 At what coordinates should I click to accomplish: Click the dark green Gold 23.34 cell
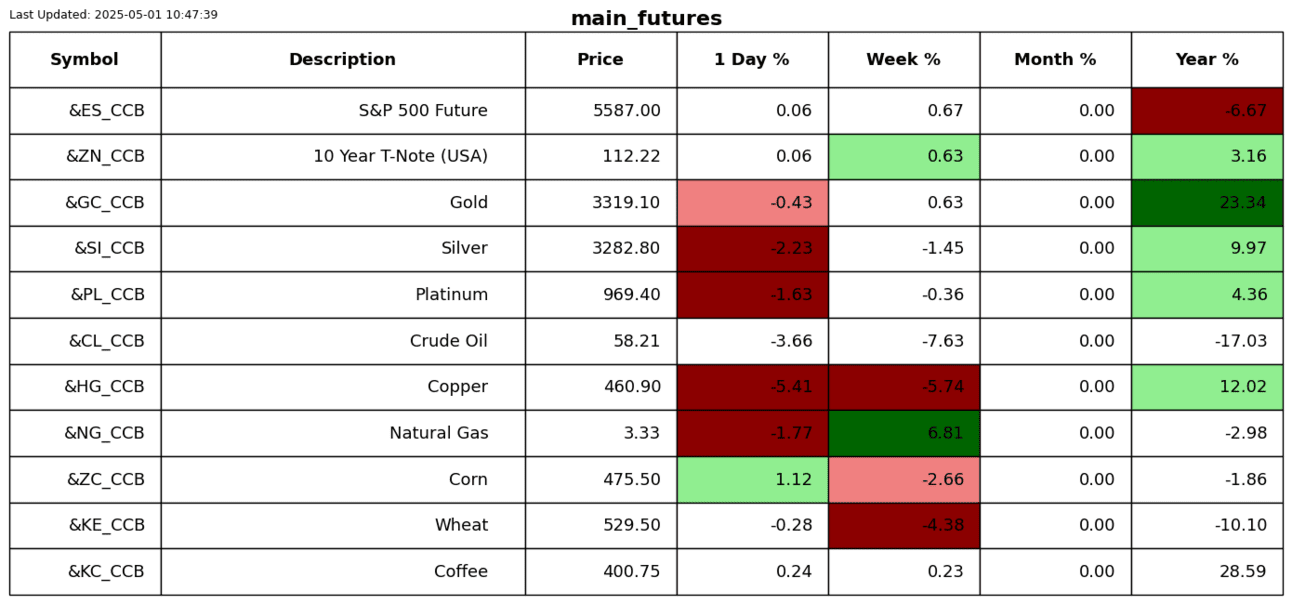(1207, 203)
